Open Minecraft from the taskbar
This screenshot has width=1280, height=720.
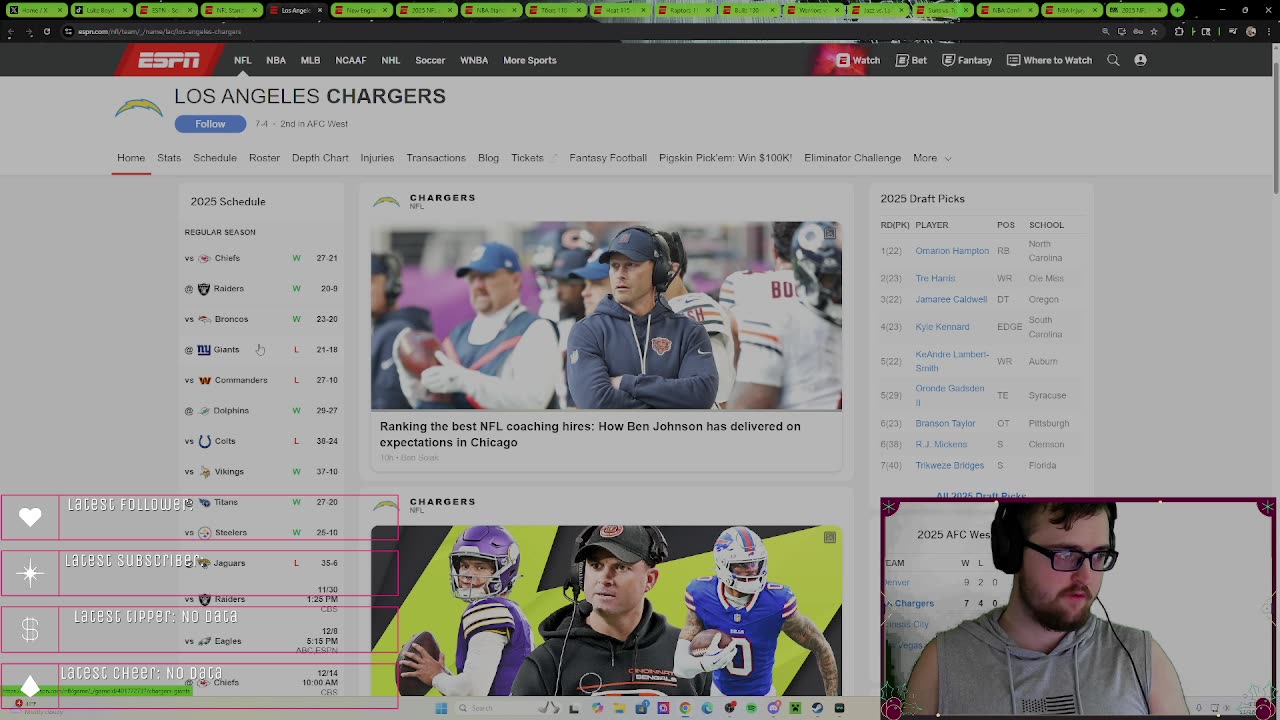tap(795, 708)
